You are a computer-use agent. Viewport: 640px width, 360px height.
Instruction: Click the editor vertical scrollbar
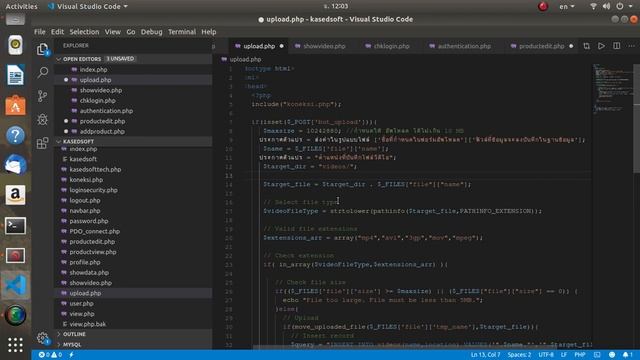tap(636, 118)
